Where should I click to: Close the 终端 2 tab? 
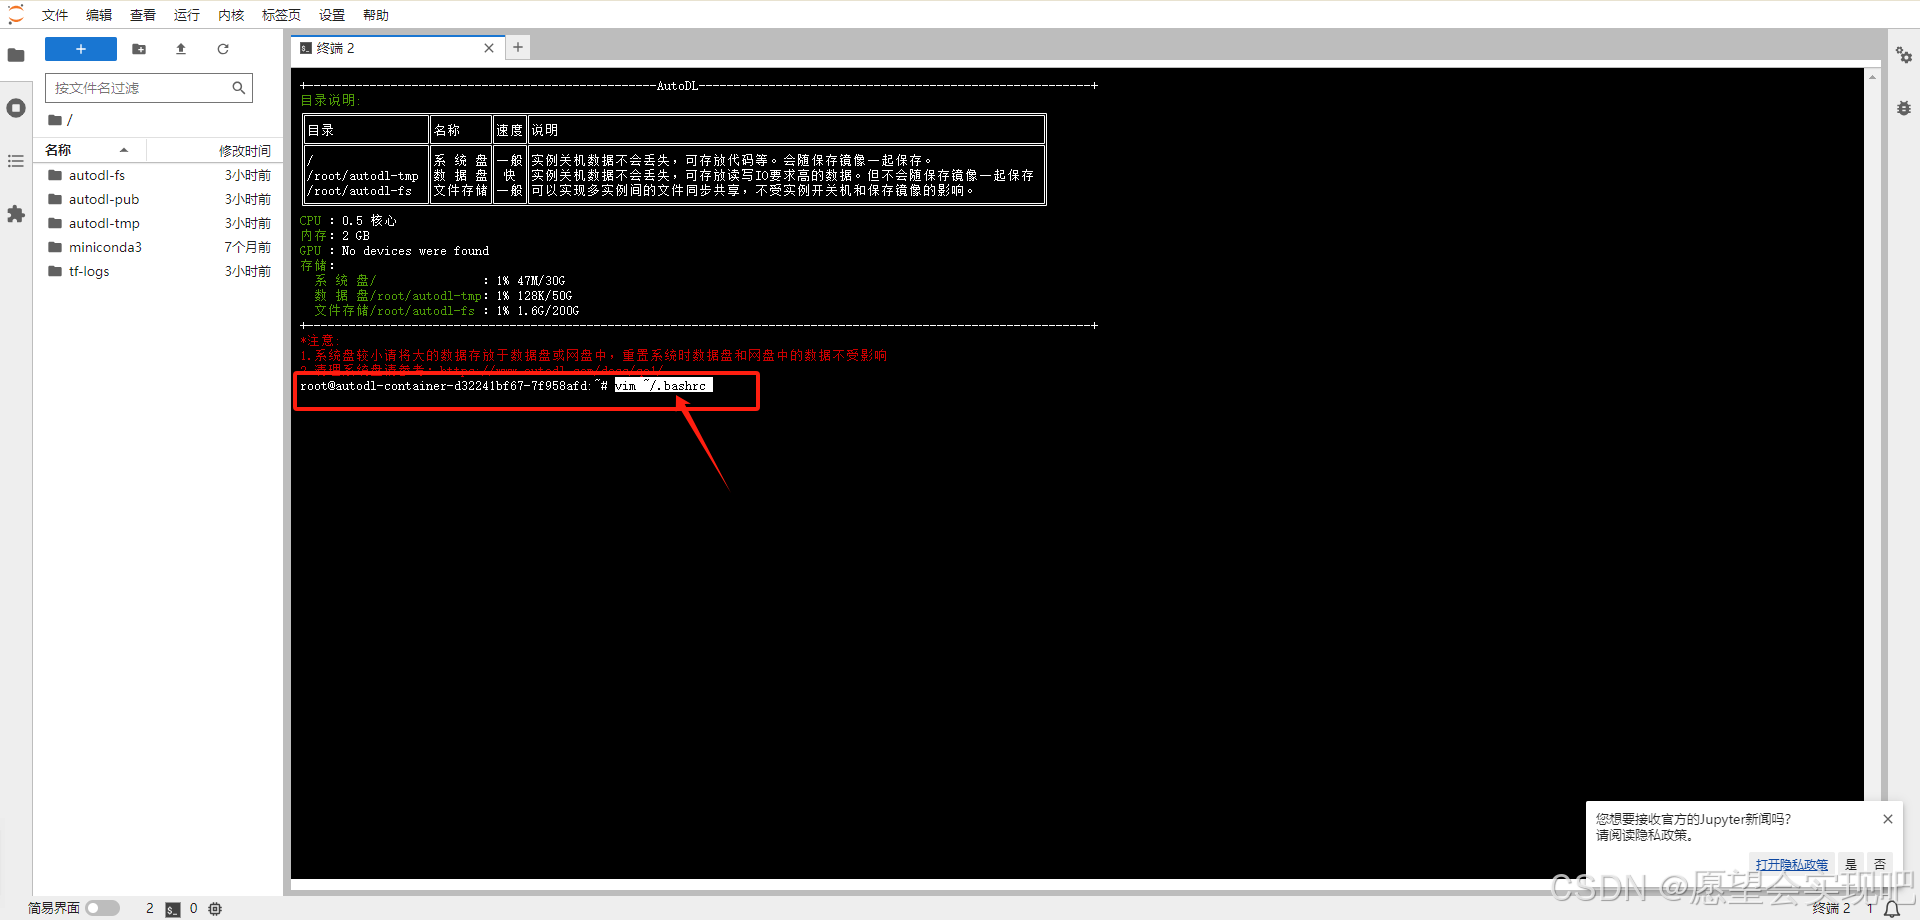[x=489, y=48]
